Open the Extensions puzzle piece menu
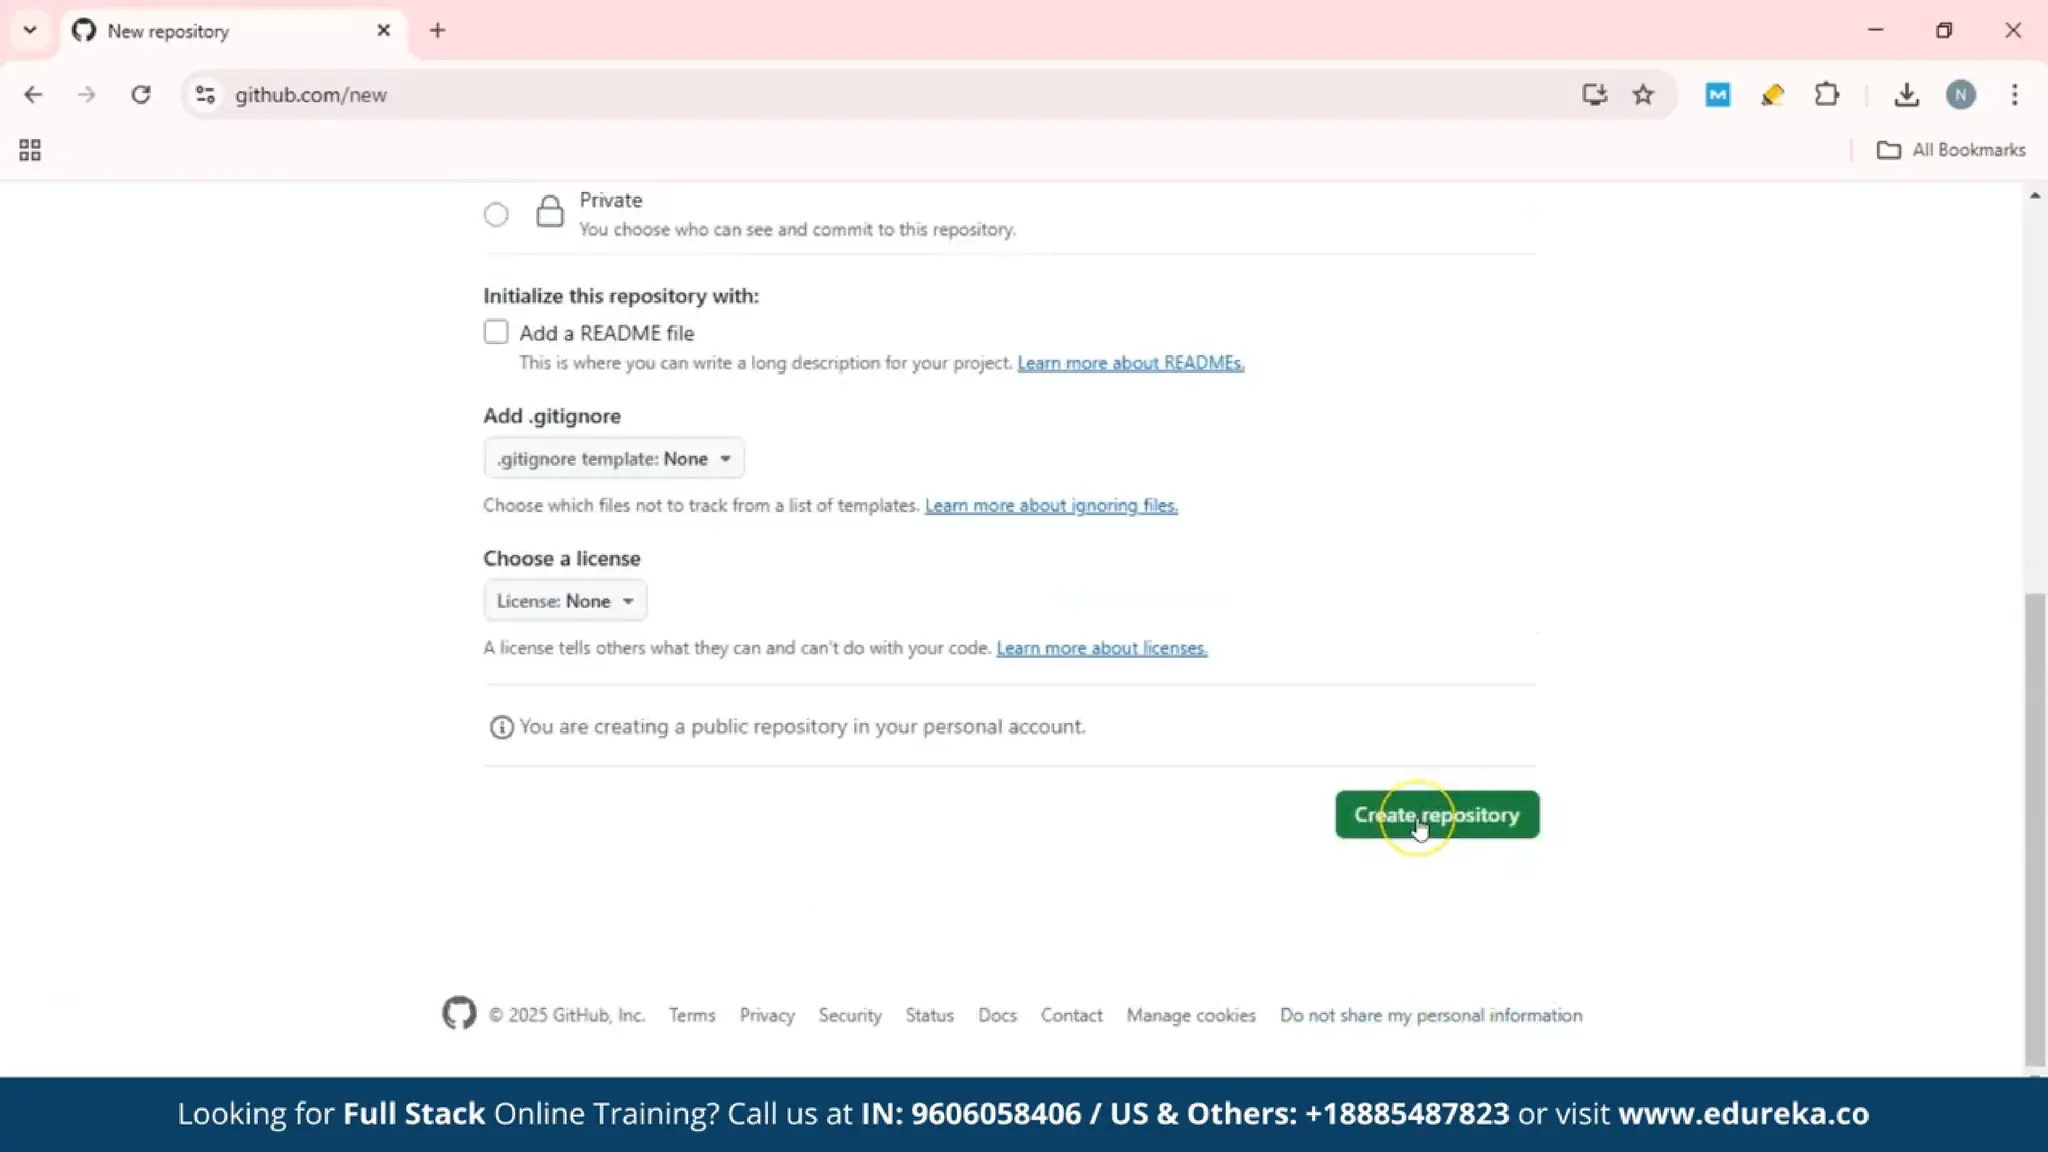 [x=1827, y=94]
